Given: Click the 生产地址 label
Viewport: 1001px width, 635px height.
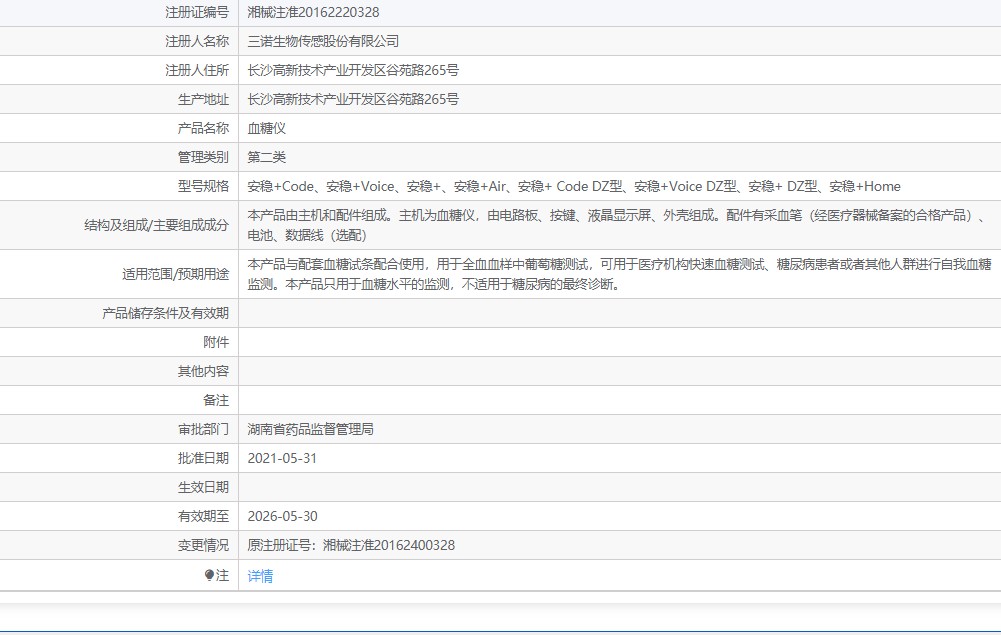Looking at the screenshot, I should 203,99.
